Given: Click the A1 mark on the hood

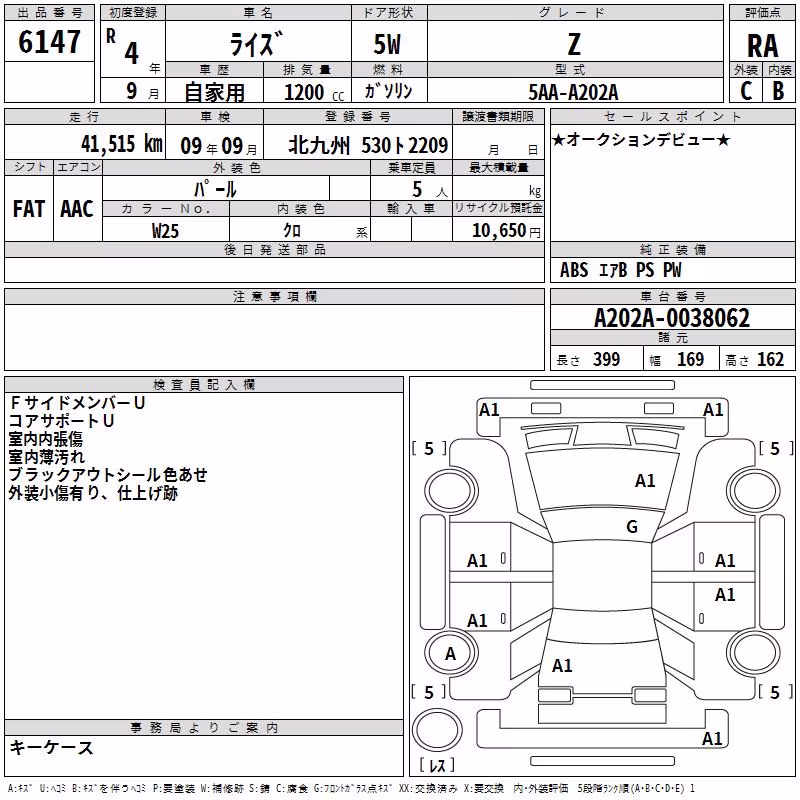Looking at the screenshot, I should click(645, 480).
